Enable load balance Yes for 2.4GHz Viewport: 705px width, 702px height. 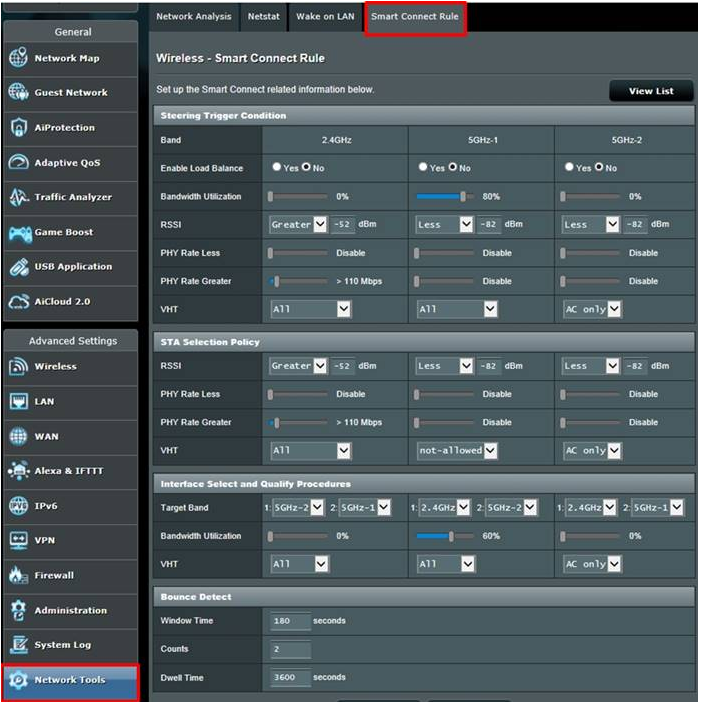coord(277,167)
